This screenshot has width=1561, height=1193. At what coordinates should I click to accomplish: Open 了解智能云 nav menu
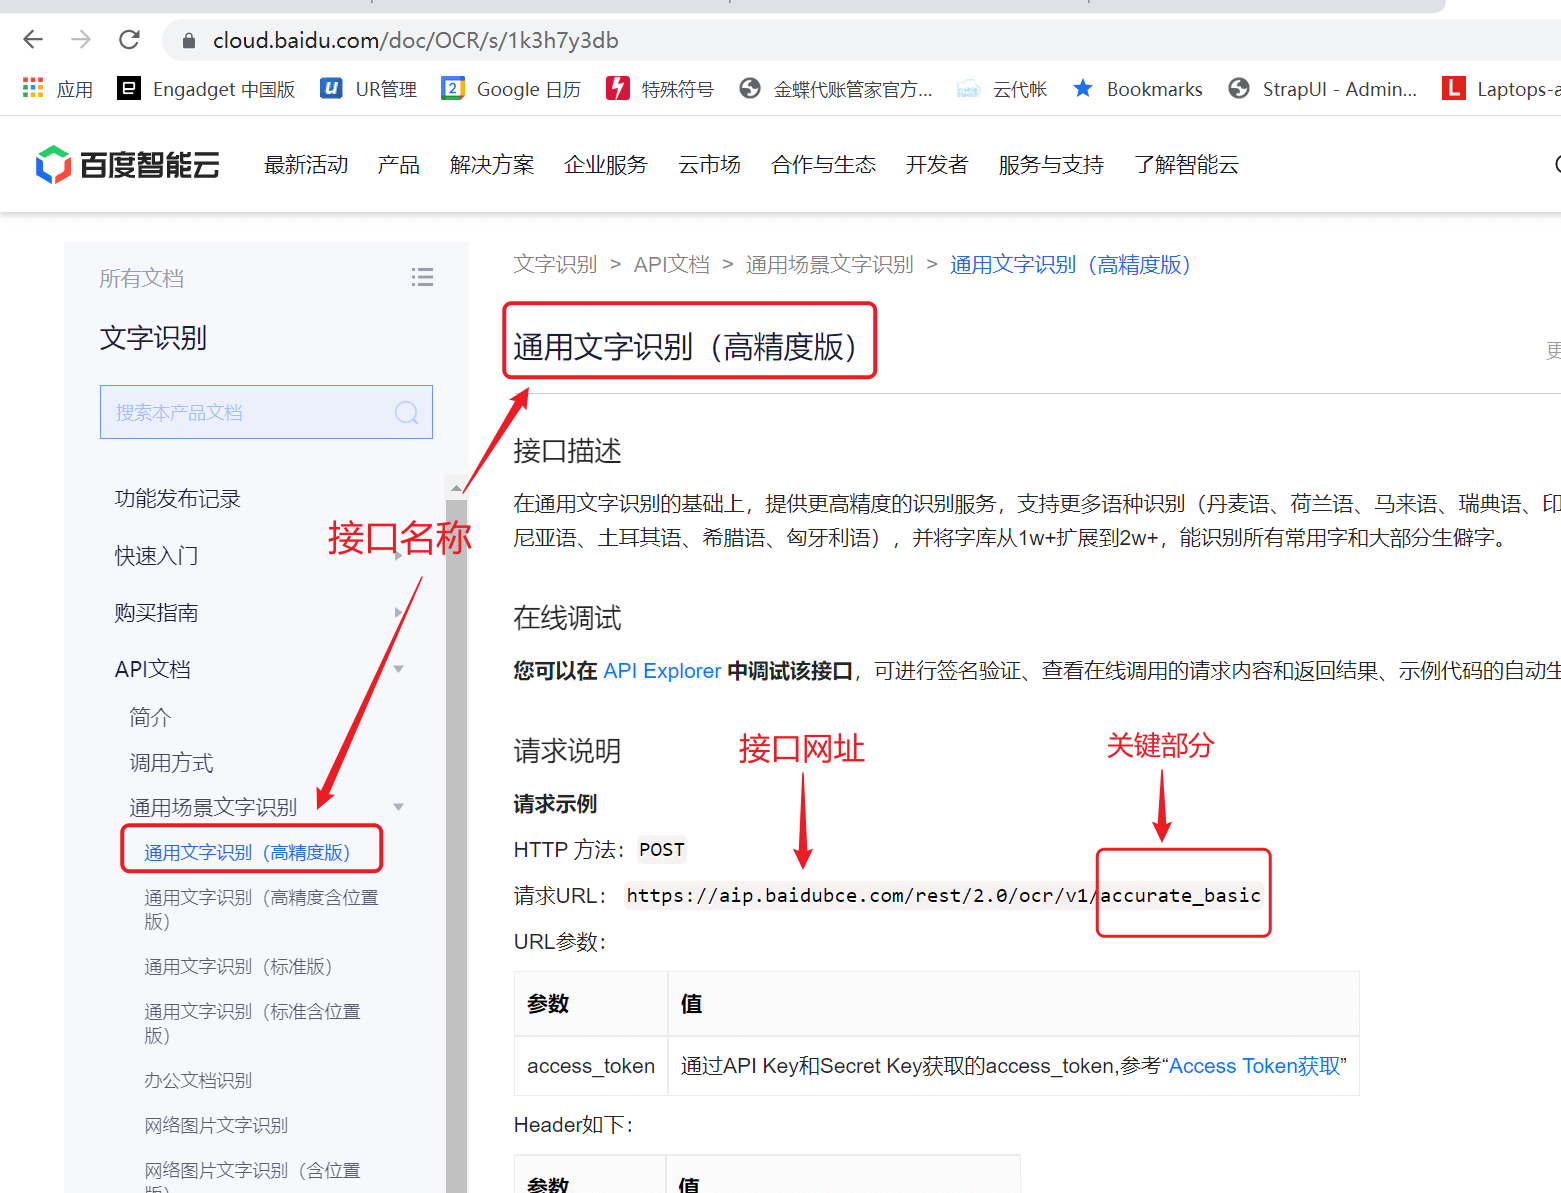[1187, 165]
